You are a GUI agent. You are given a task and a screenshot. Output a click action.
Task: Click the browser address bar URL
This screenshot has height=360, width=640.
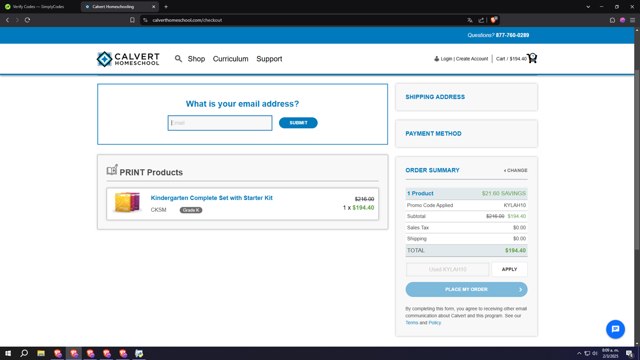pos(187,20)
